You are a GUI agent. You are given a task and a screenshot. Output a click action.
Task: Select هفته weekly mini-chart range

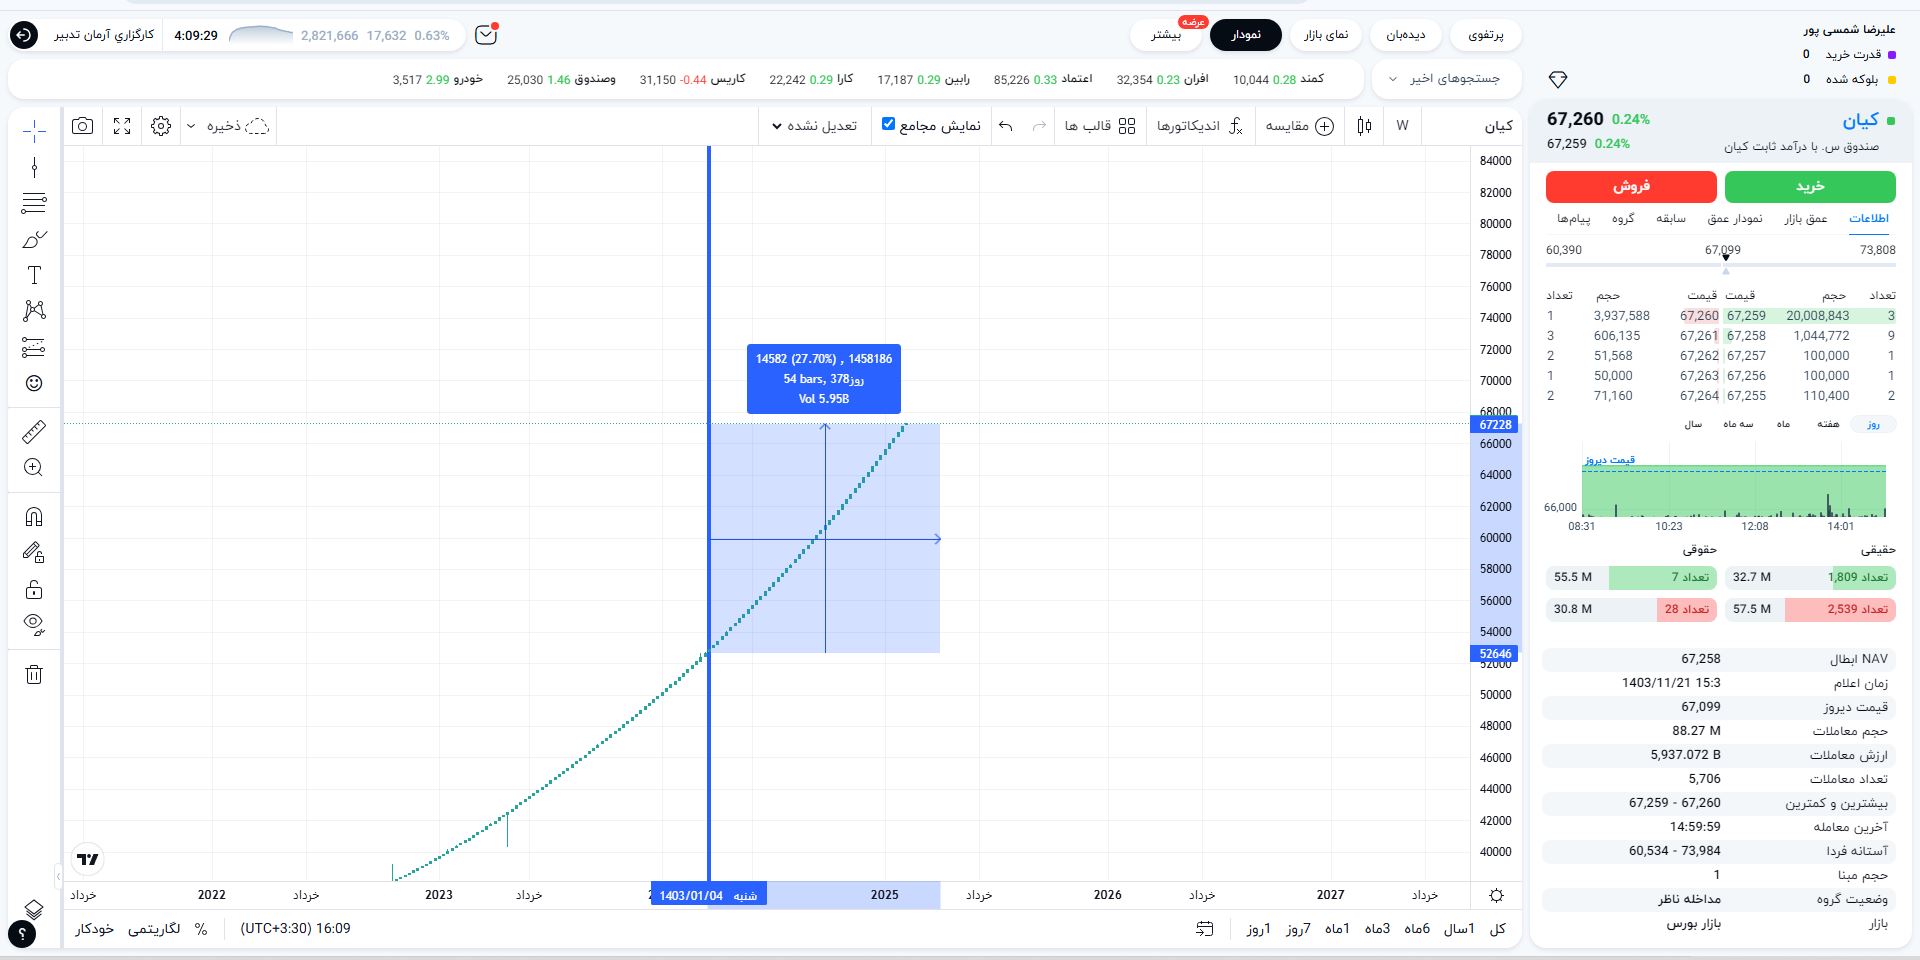[x=1828, y=424]
